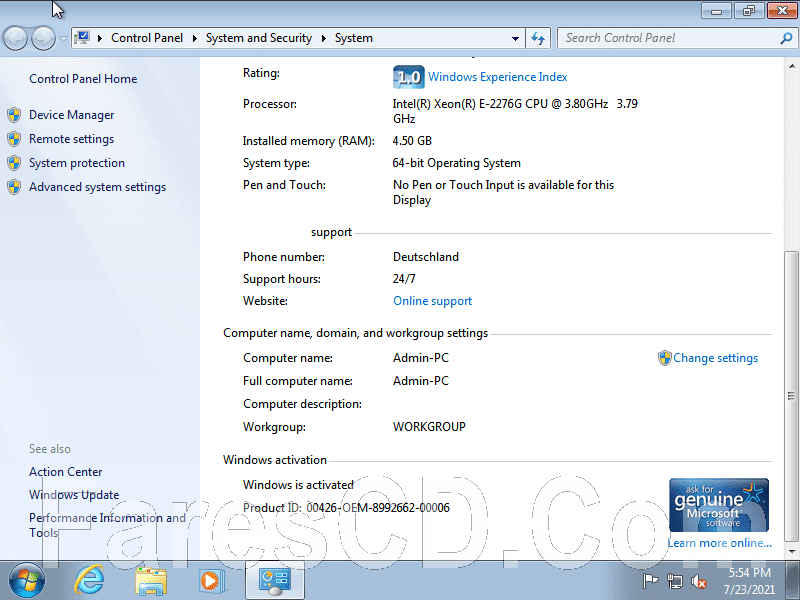Select the phone number value Deutschland
Viewport: 800px width, 600px height.
(x=426, y=257)
